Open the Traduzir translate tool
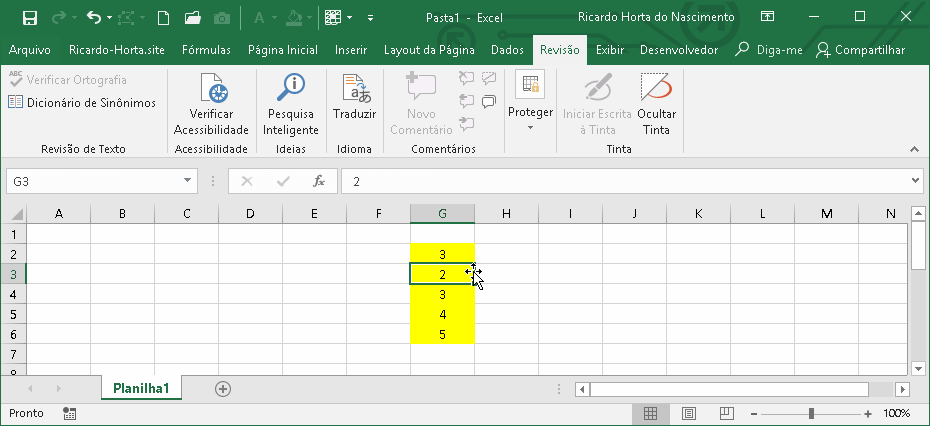Image resolution: width=930 pixels, height=426 pixels. point(355,97)
